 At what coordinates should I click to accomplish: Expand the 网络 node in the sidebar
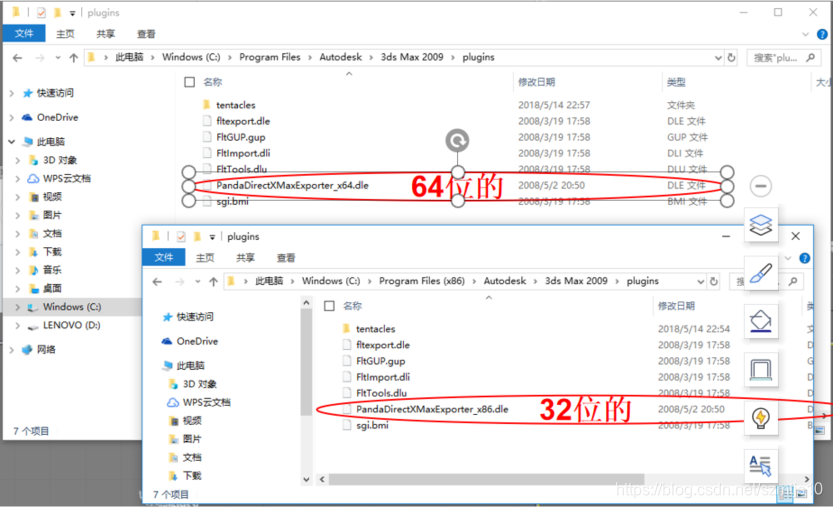(x=12, y=350)
